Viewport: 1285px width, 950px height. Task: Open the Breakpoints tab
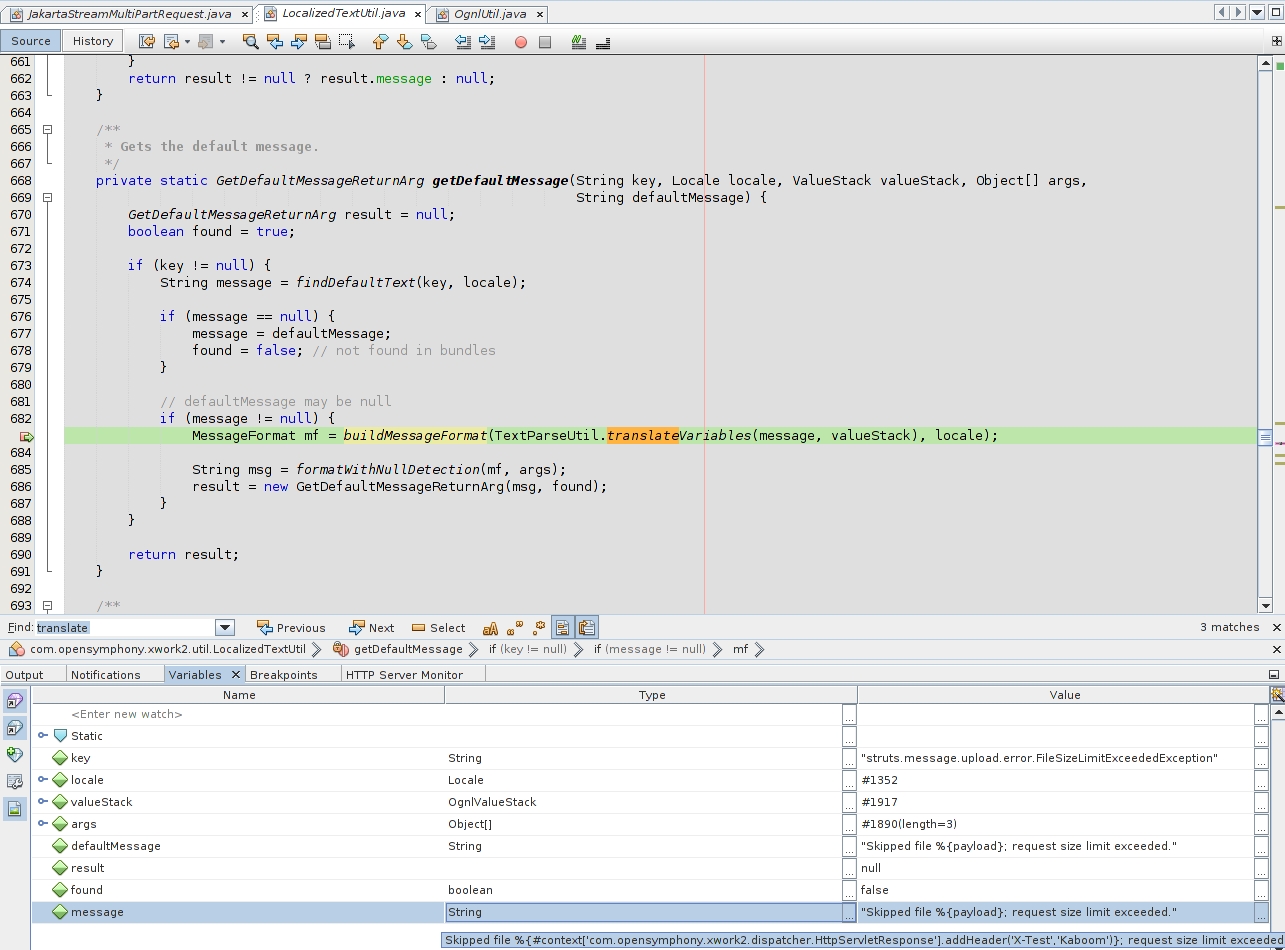coord(283,675)
